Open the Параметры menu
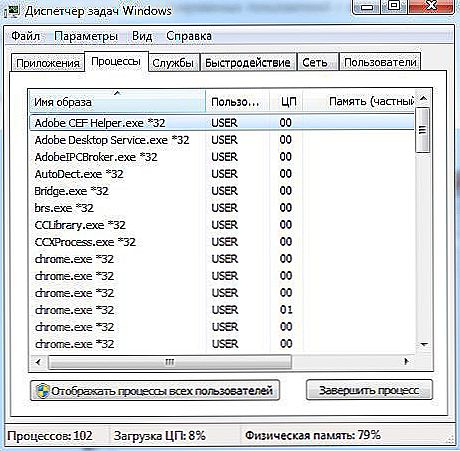The image size is (460, 451). [x=86, y=36]
